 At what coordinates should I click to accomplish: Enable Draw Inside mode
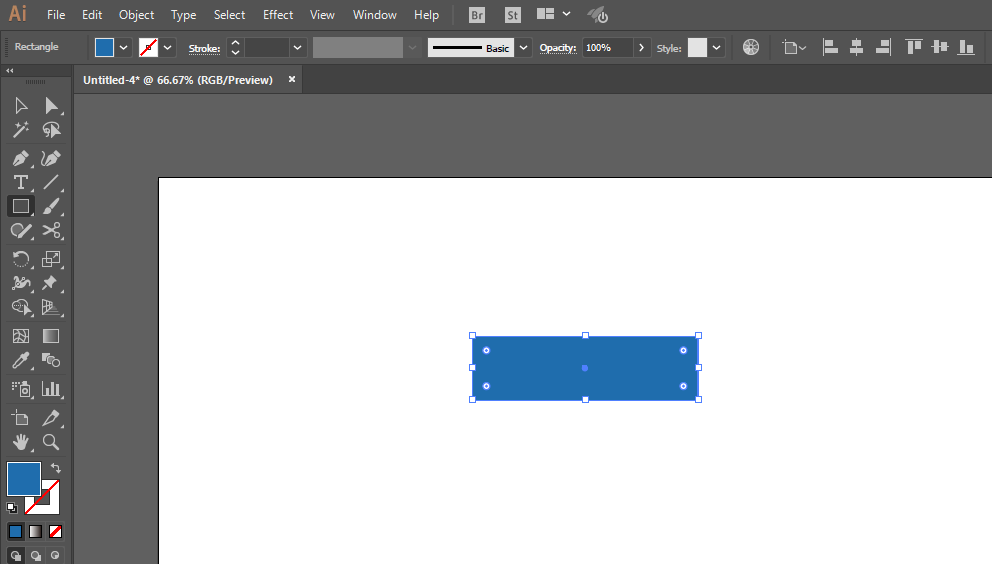[56, 556]
